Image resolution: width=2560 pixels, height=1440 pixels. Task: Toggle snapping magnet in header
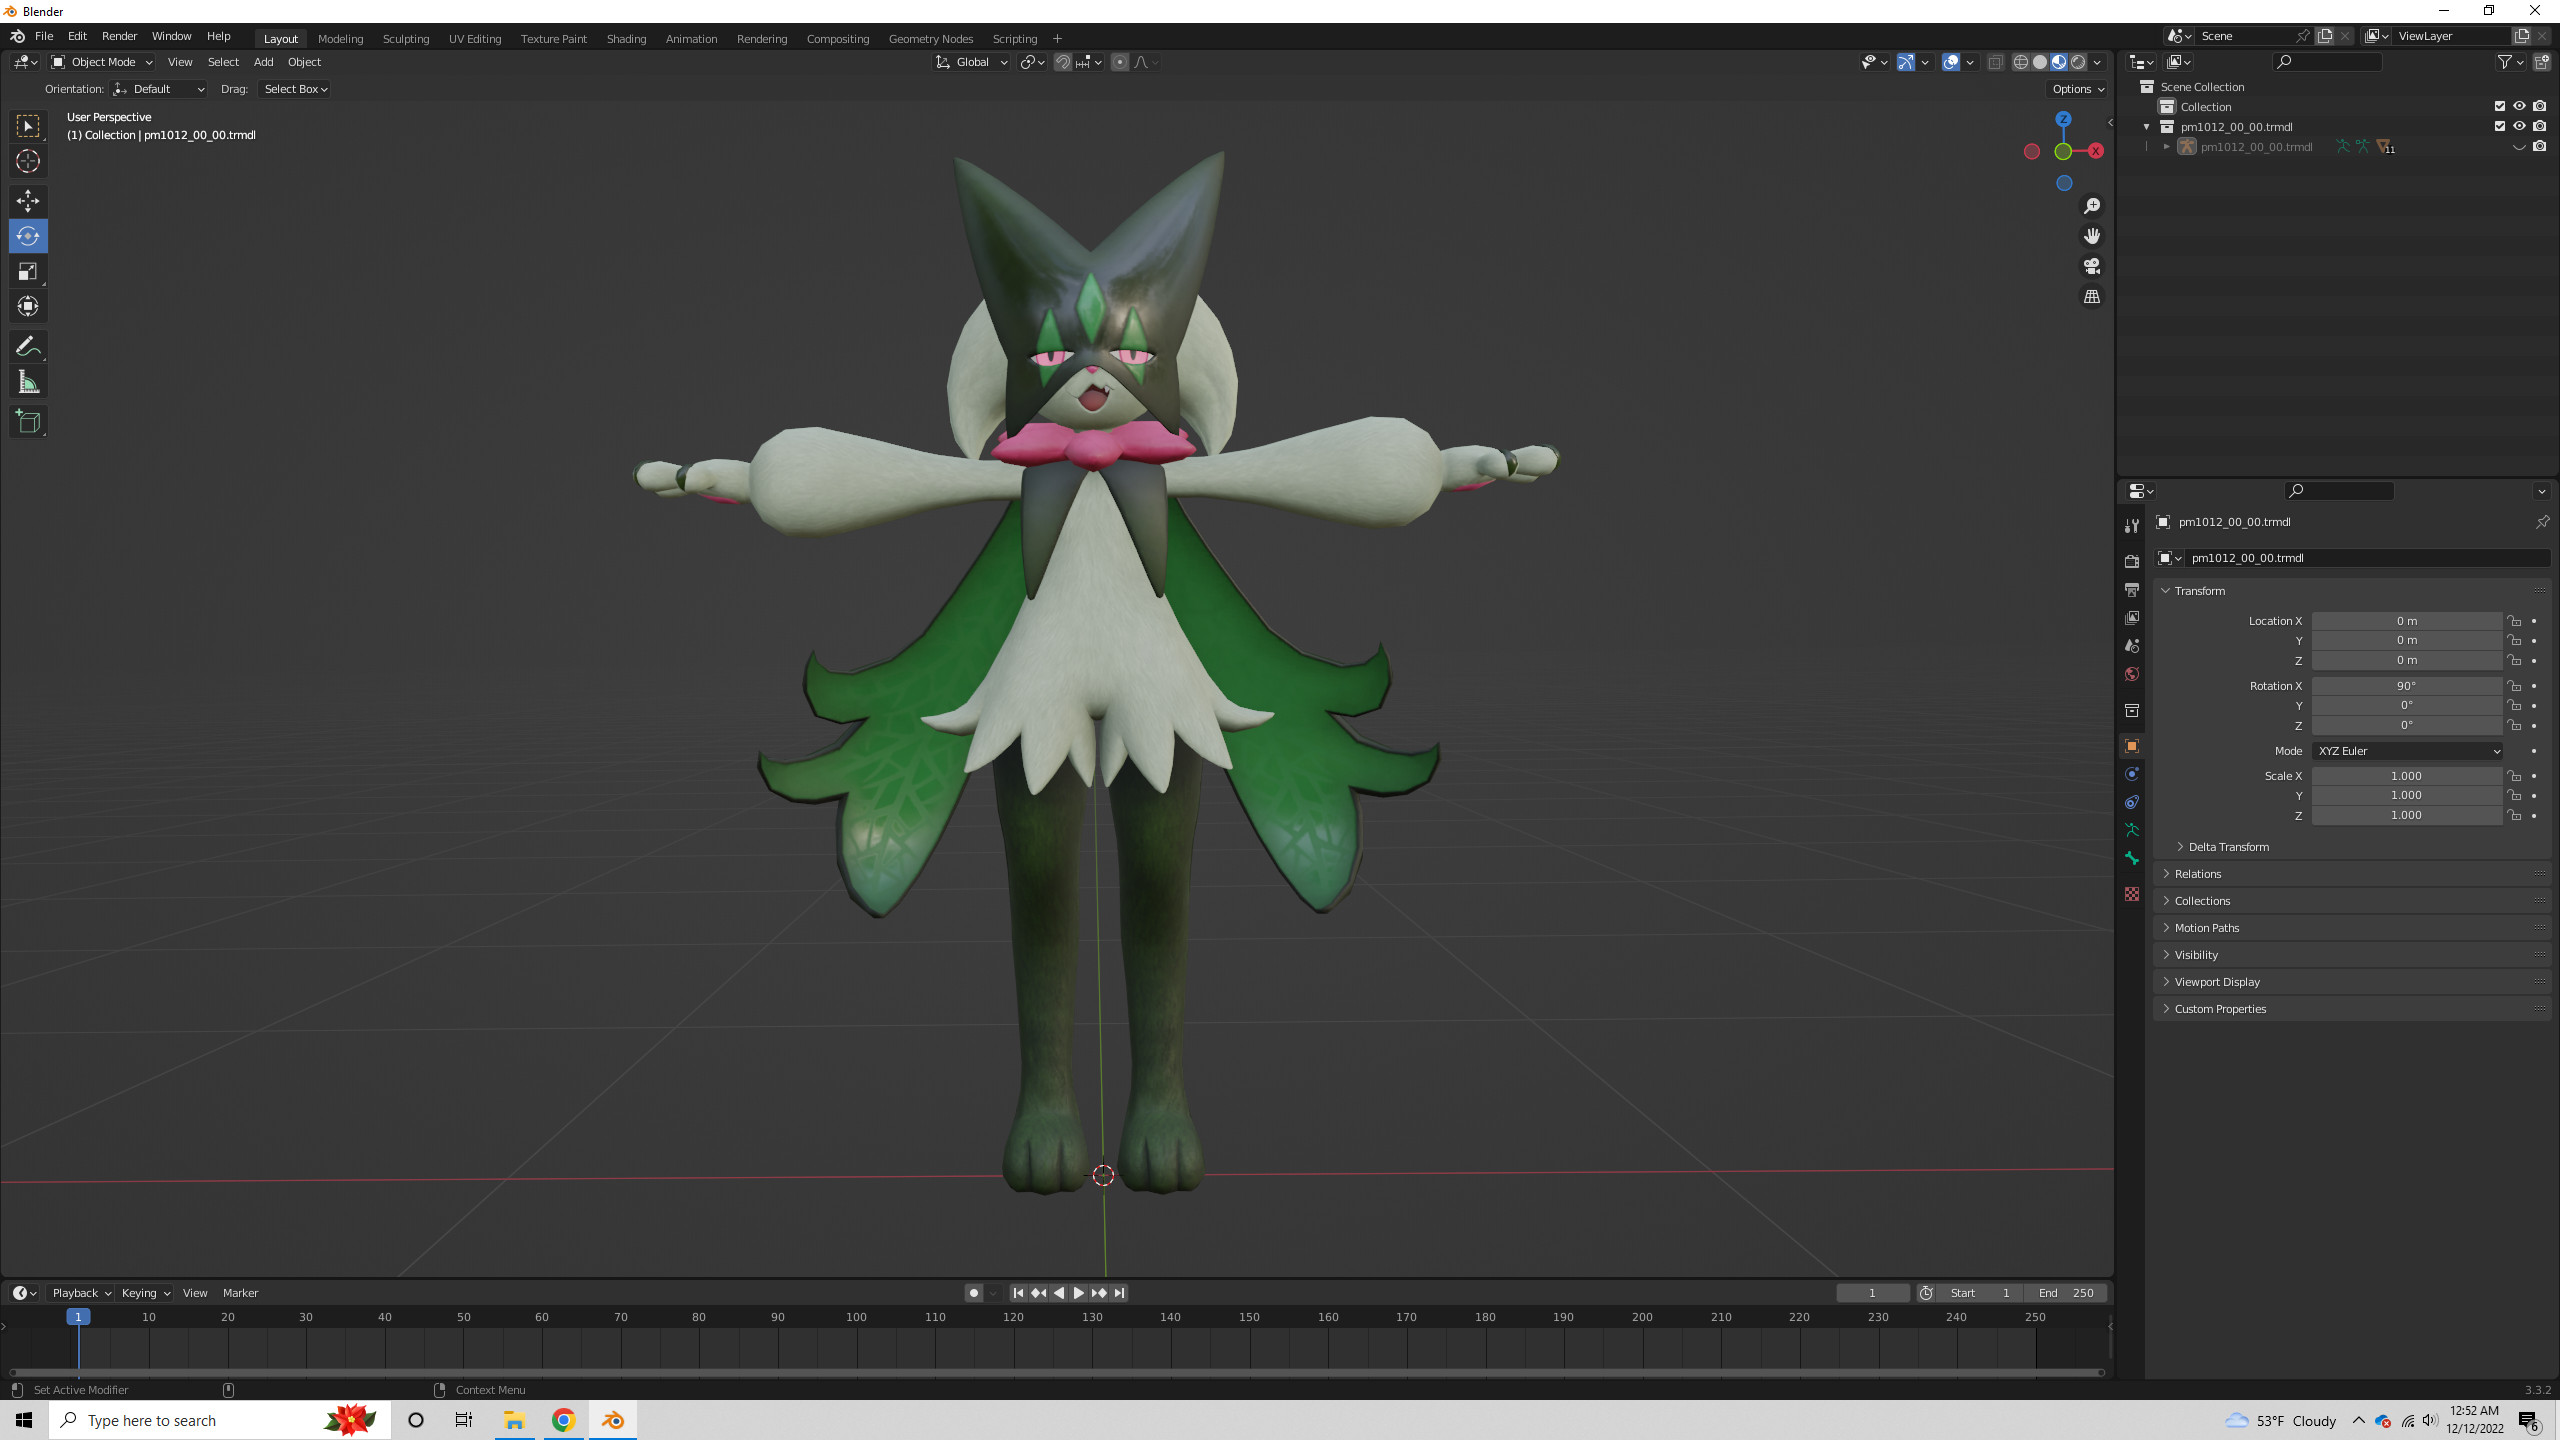(x=1062, y=62)
